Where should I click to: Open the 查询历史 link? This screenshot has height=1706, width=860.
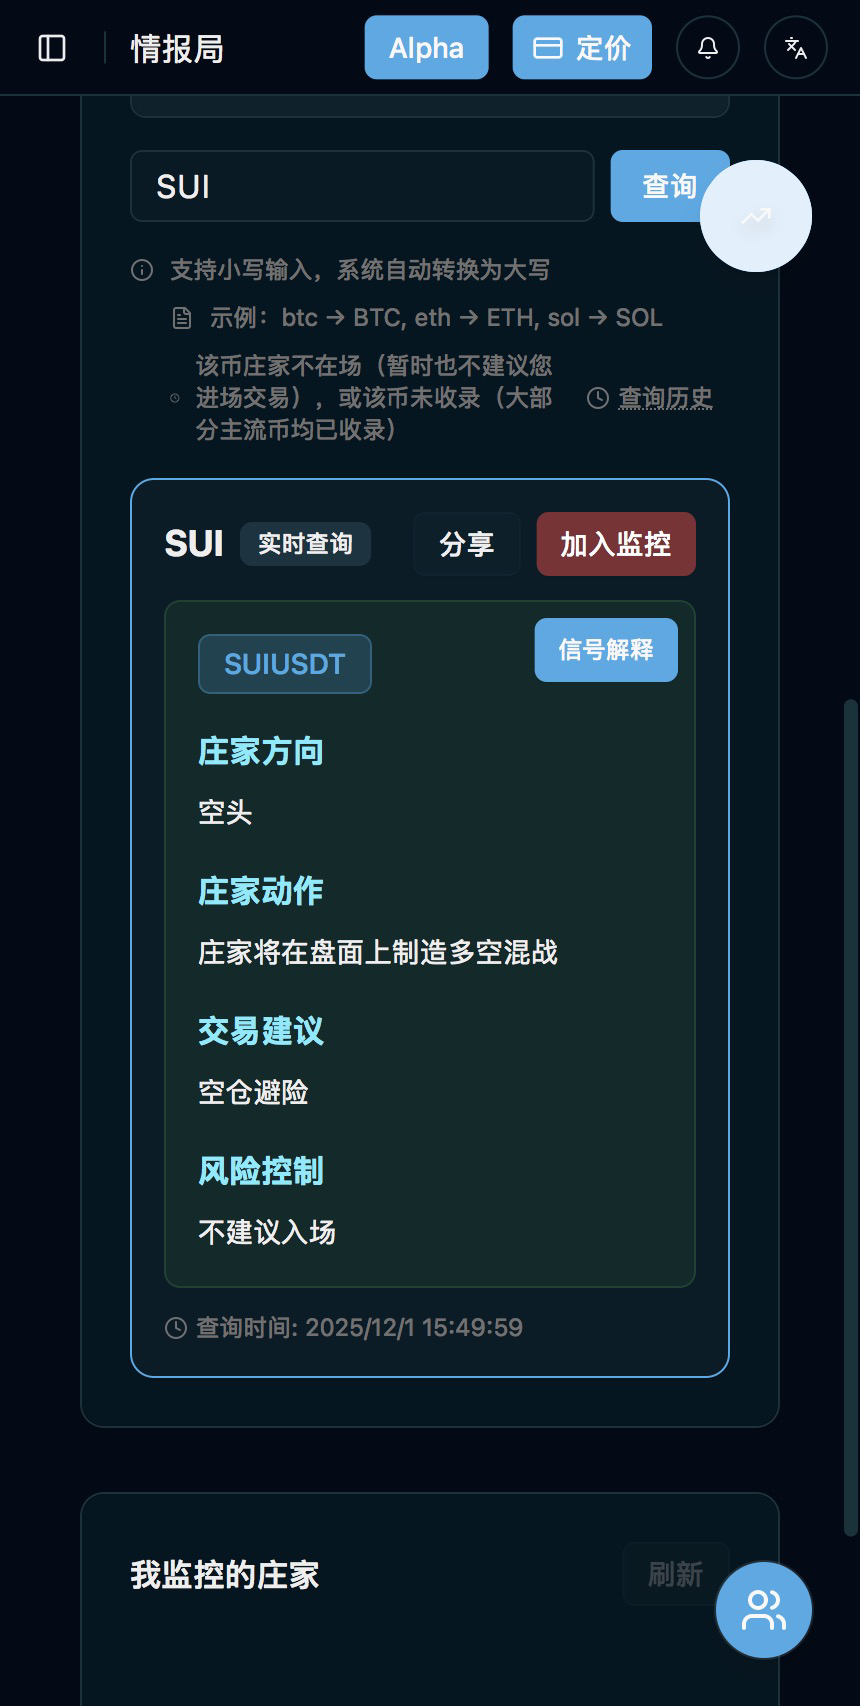pos(665,398)
